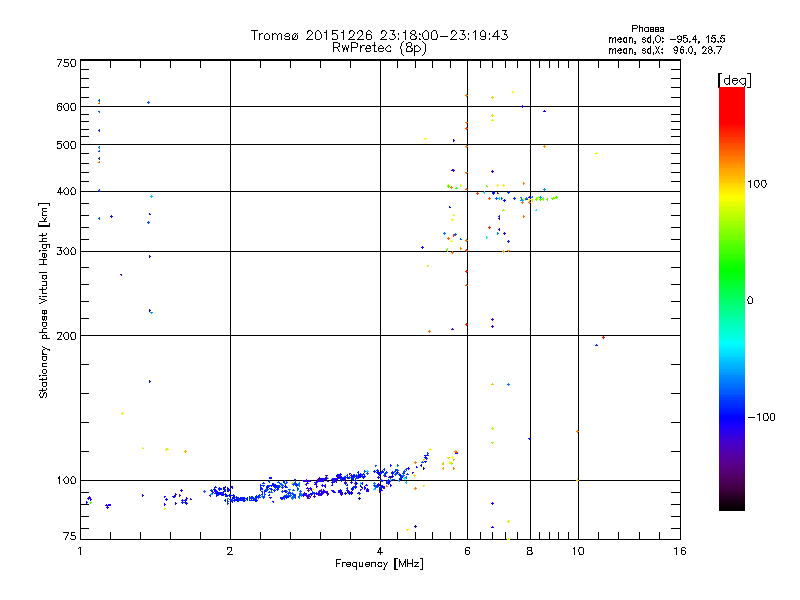This screenshot has height=600, width=800.
Task: Click the x-axis label '16'
Action: click(x=680, y=551)
